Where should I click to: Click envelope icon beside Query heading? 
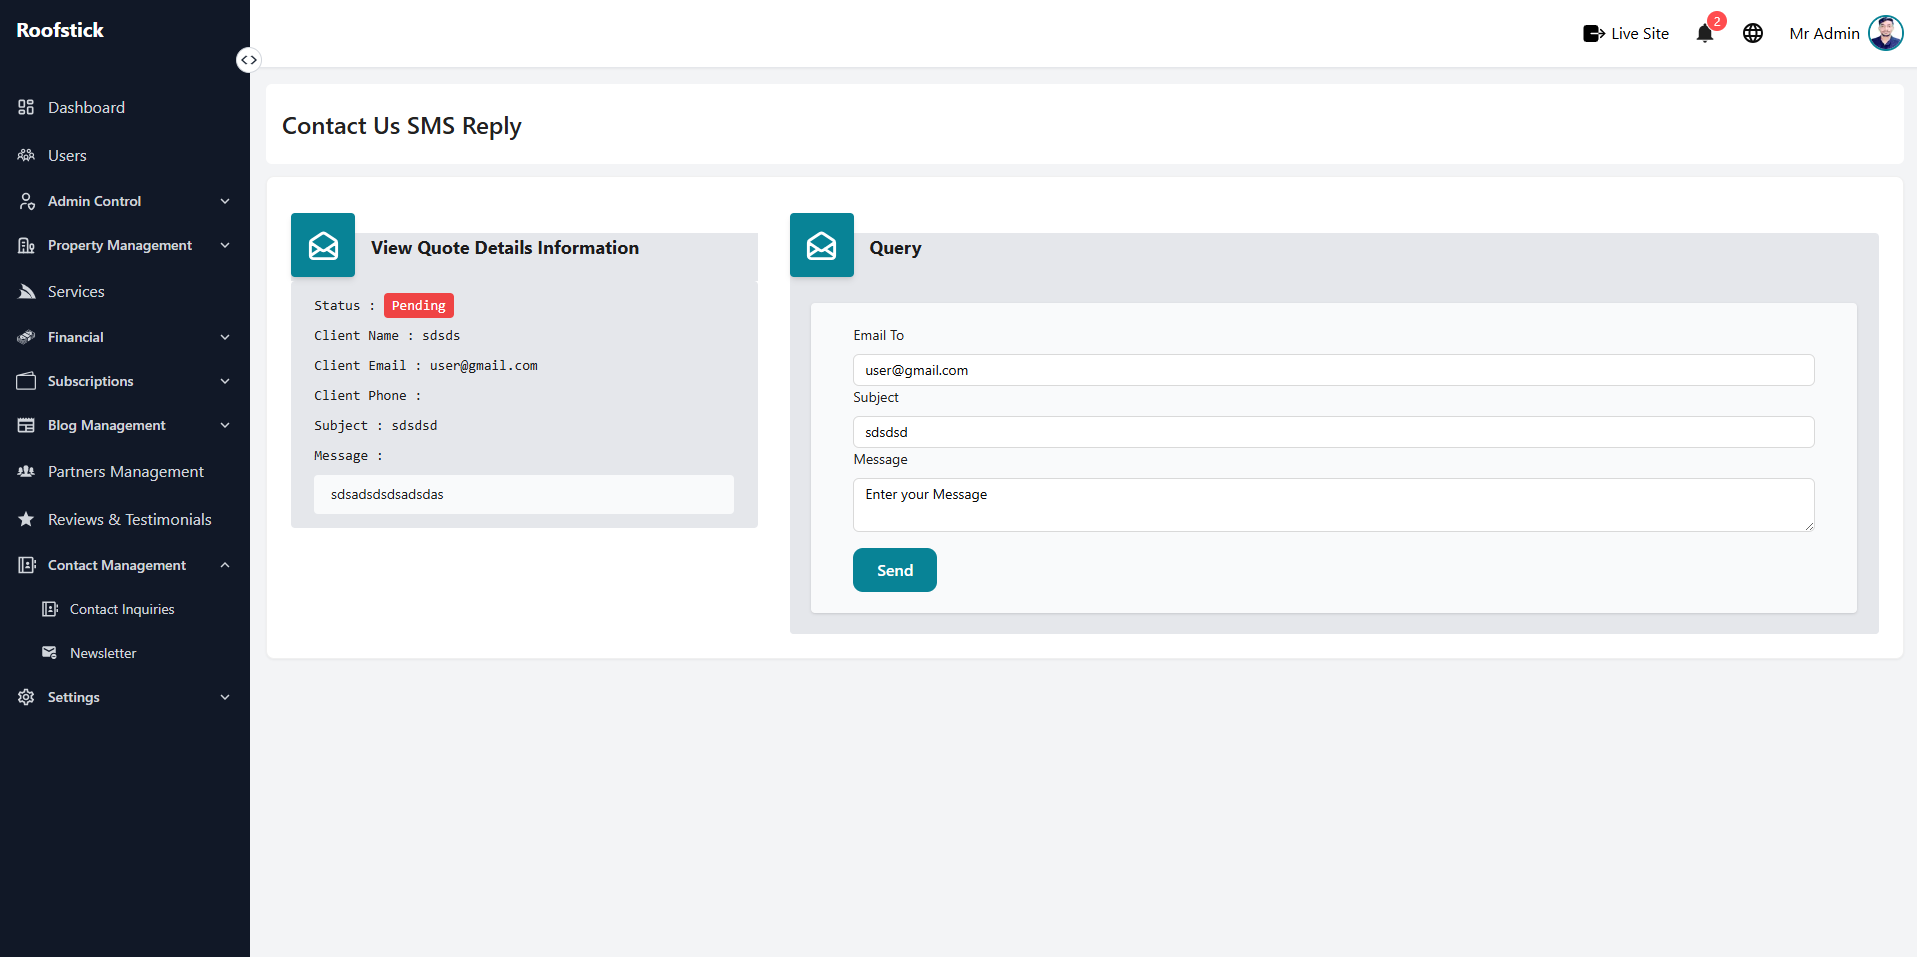coord(822,245)
